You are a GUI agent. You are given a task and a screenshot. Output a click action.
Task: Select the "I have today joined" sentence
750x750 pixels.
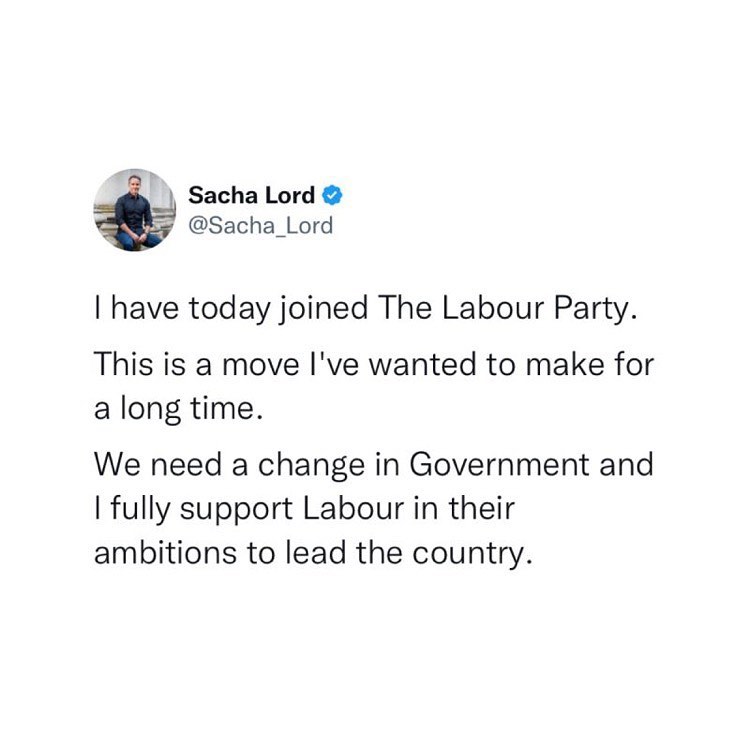pos(364,308)
